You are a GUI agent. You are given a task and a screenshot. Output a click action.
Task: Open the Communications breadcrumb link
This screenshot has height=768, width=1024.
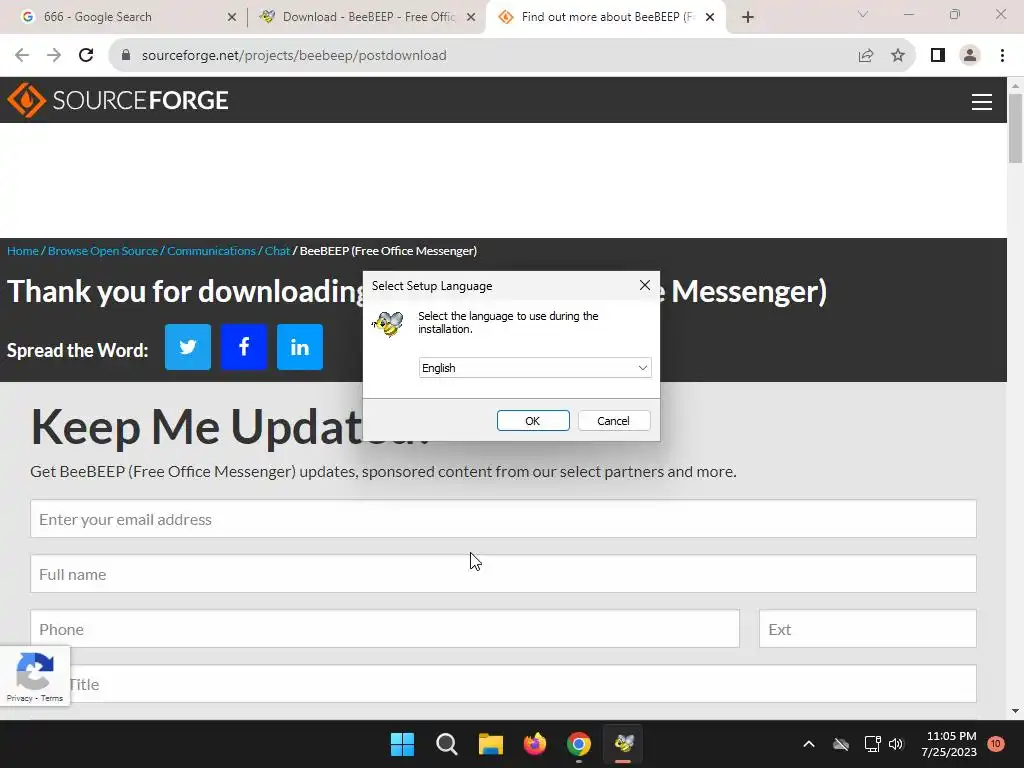click(211, 251)
